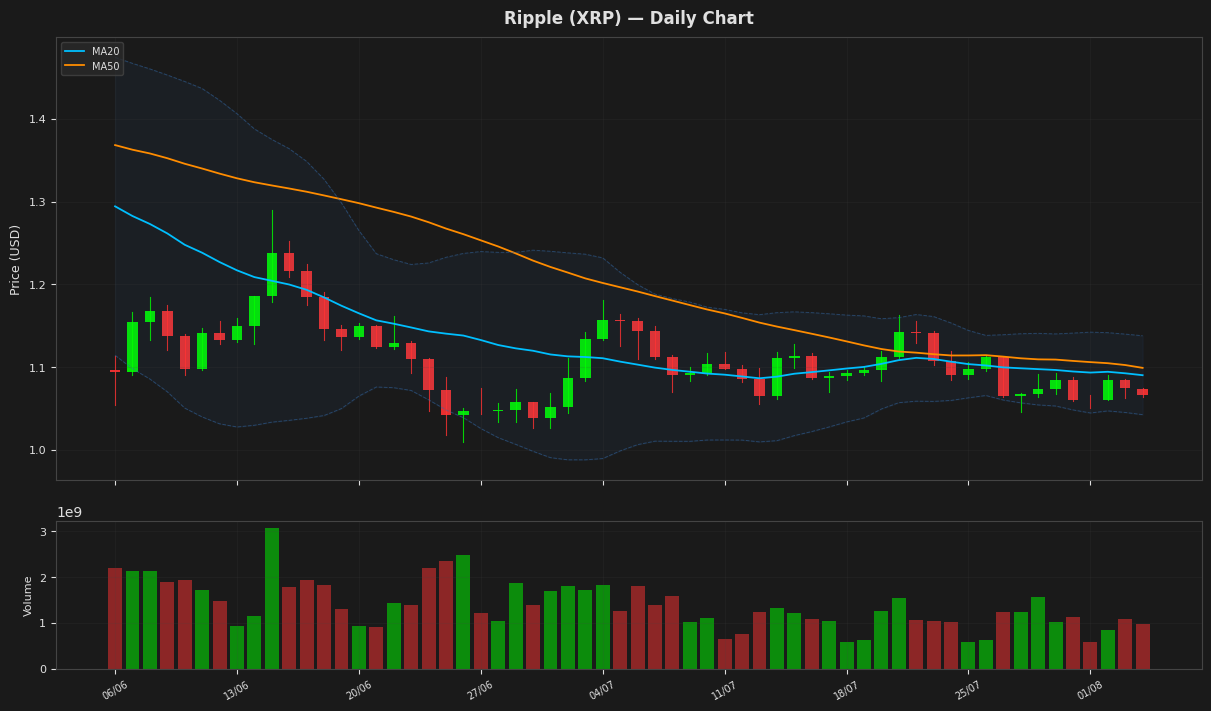
Task: Click the 1.0 price tick label
Action: pyautogui.click(x=38, y=451)
